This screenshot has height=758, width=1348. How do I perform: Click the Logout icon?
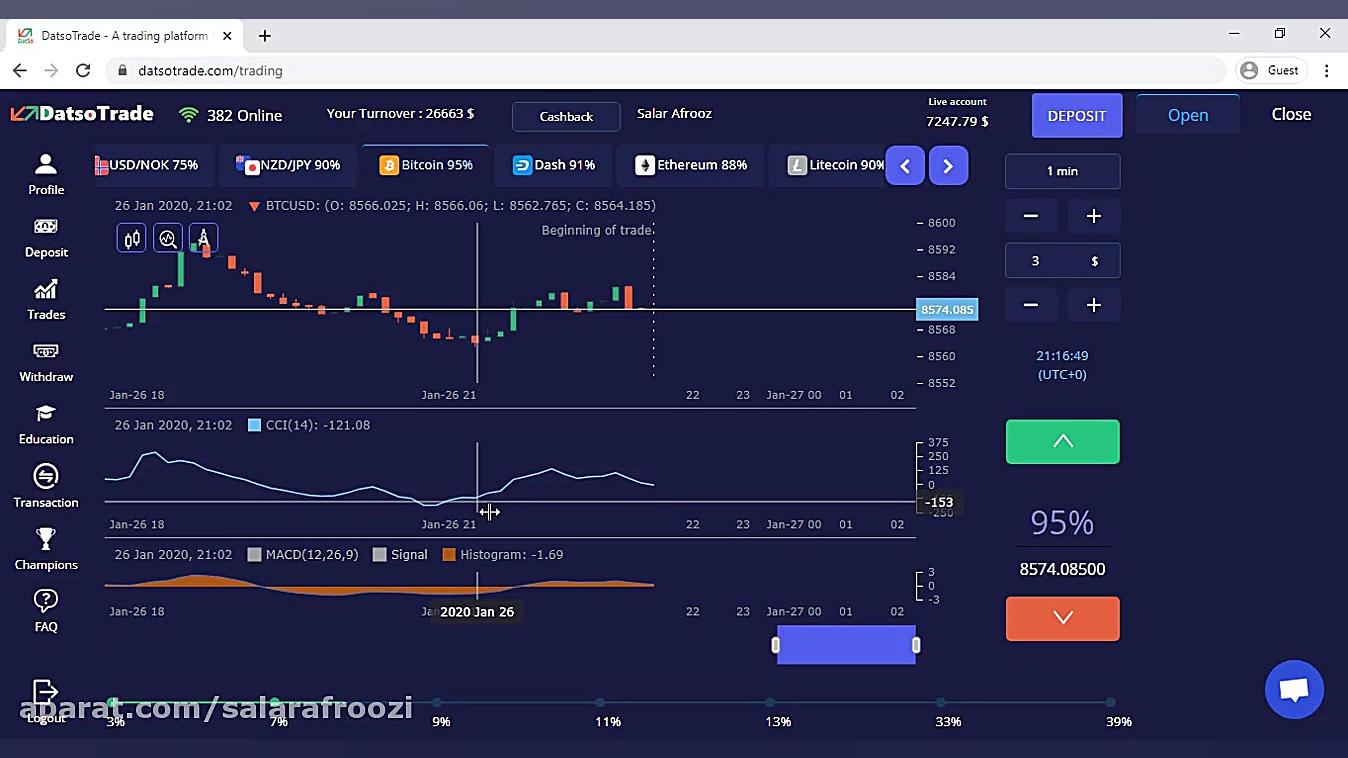(45, 692)
